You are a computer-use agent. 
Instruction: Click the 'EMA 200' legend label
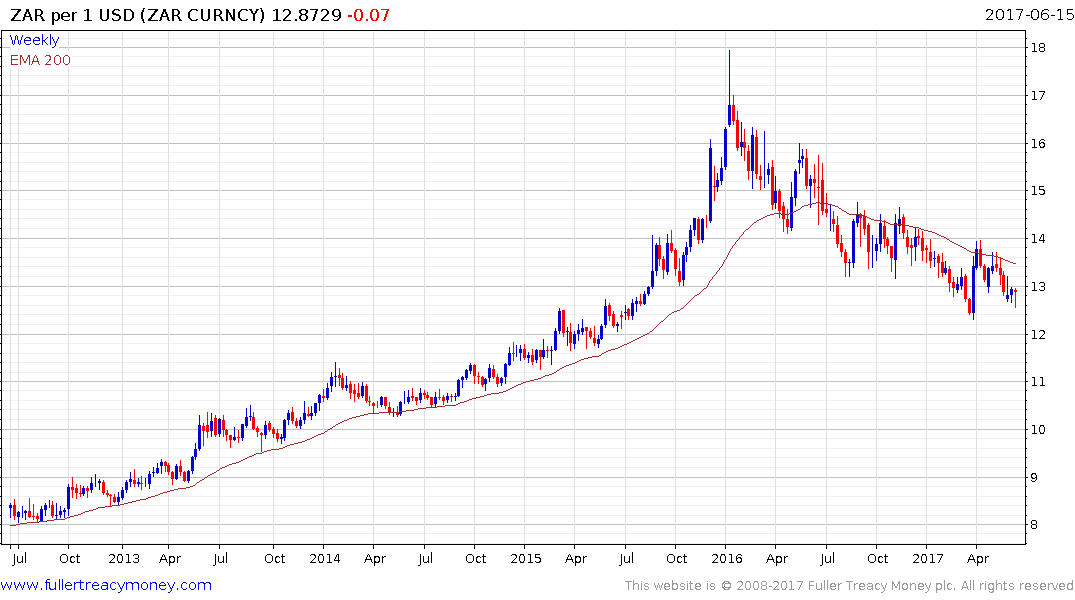coord(40,60)
